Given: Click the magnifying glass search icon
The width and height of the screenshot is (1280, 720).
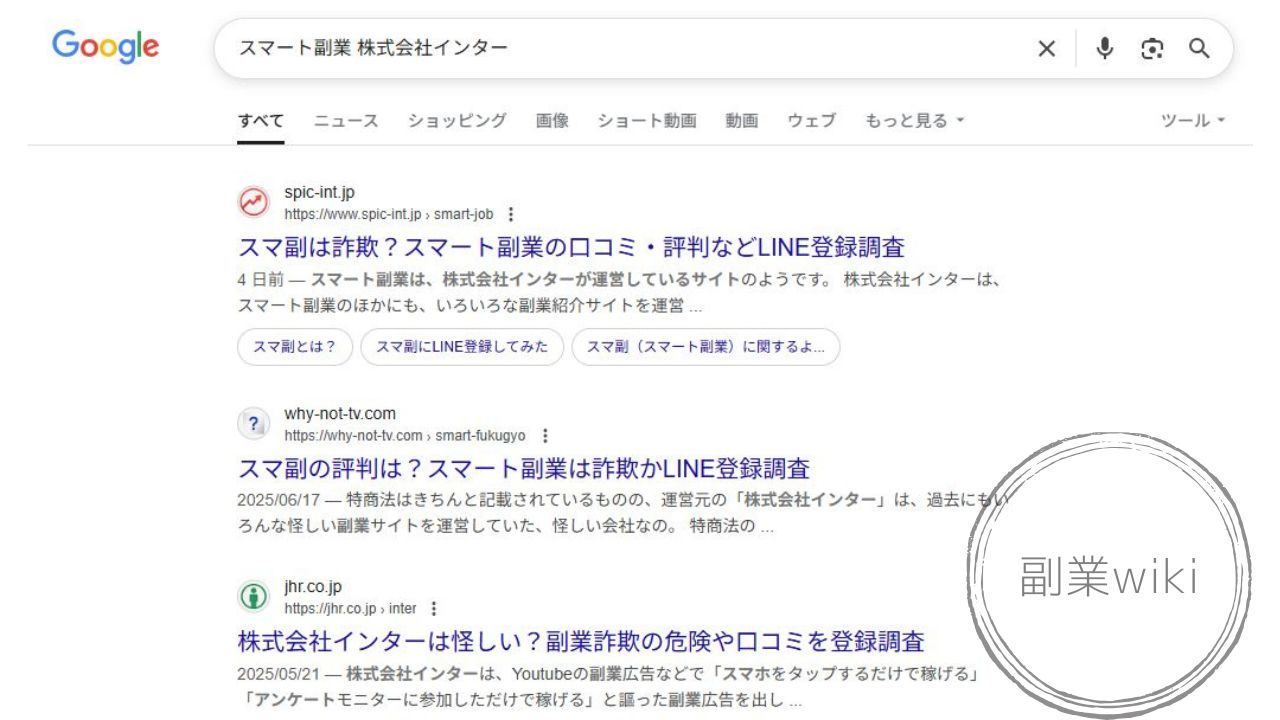Looking at the screenshot, I should pyautogui.click(x=1199, y=48).
